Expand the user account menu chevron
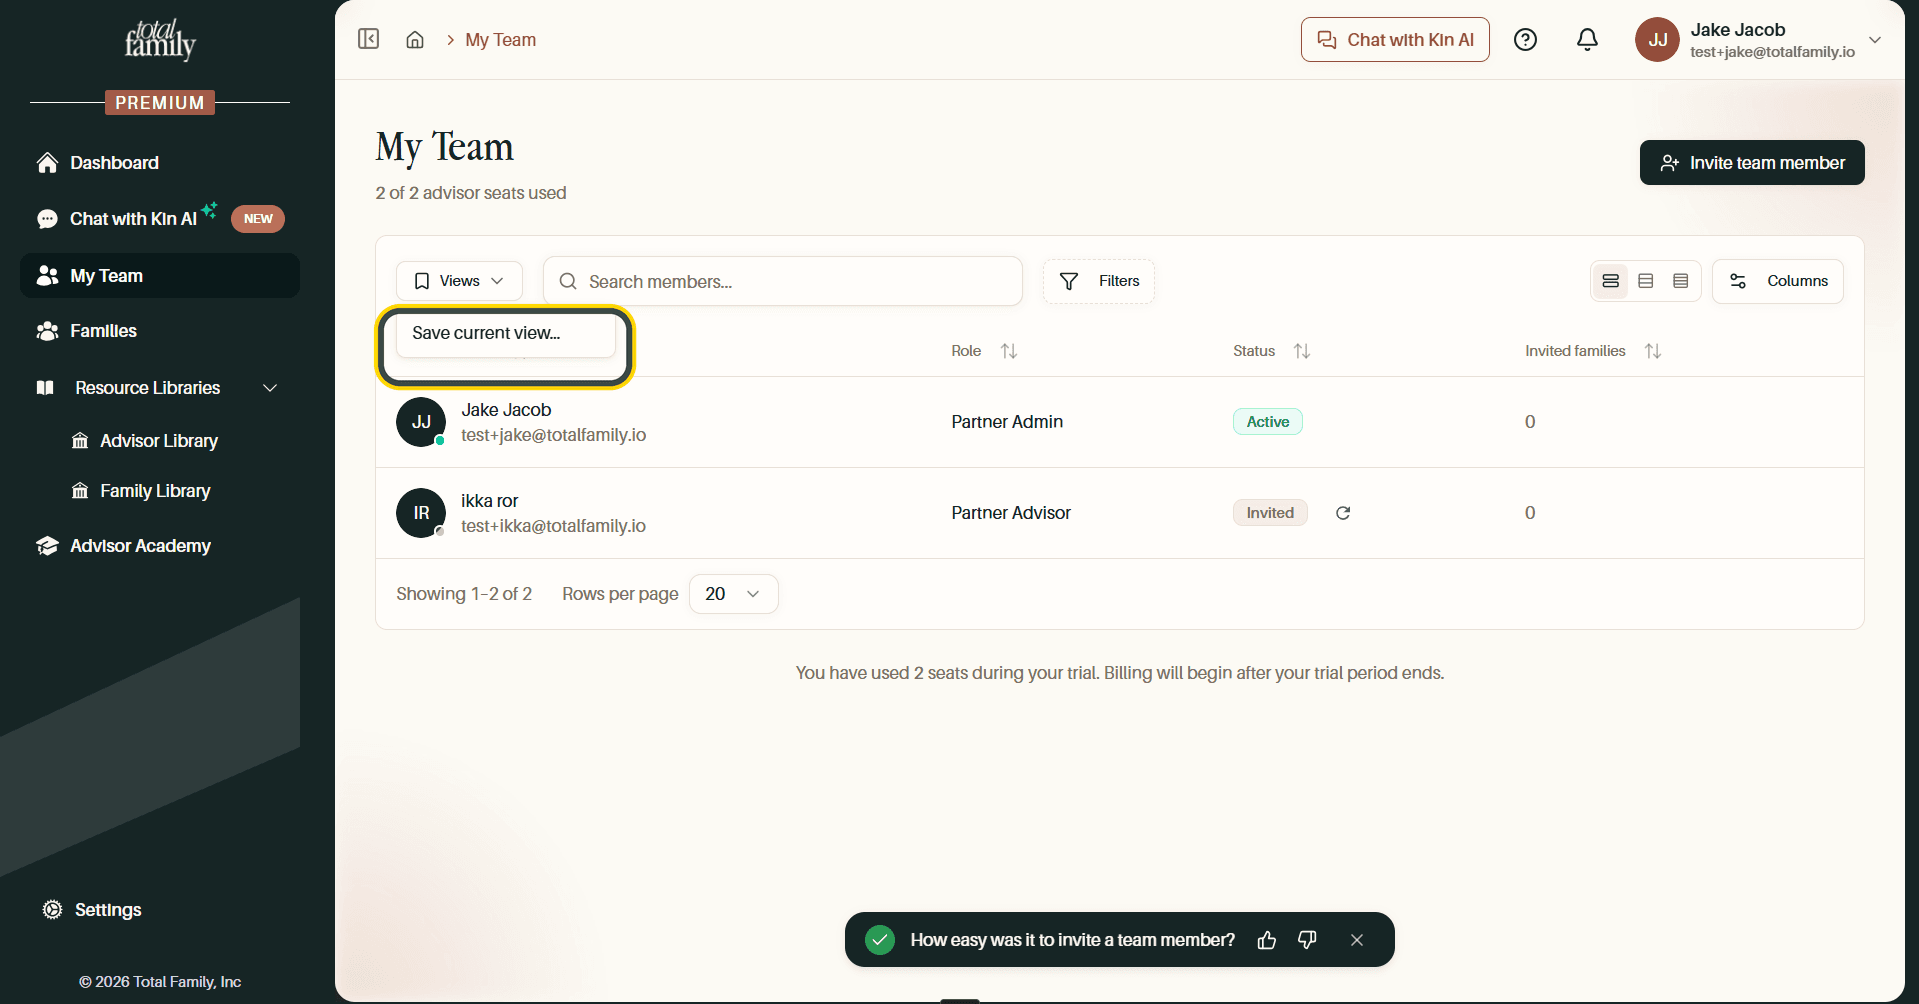The height and width of the screenshot is (1004, 1919). (1875, 40)
